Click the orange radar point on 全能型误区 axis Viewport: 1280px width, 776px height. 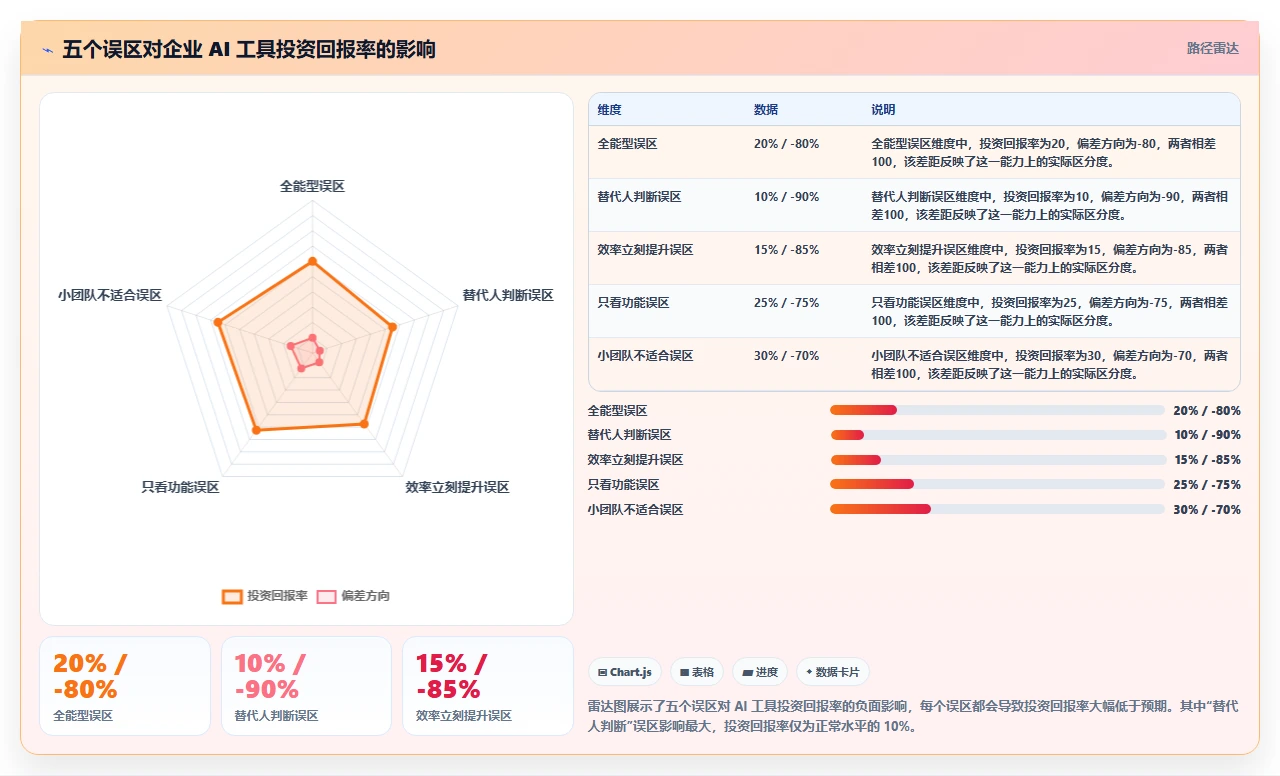point(312,261)
